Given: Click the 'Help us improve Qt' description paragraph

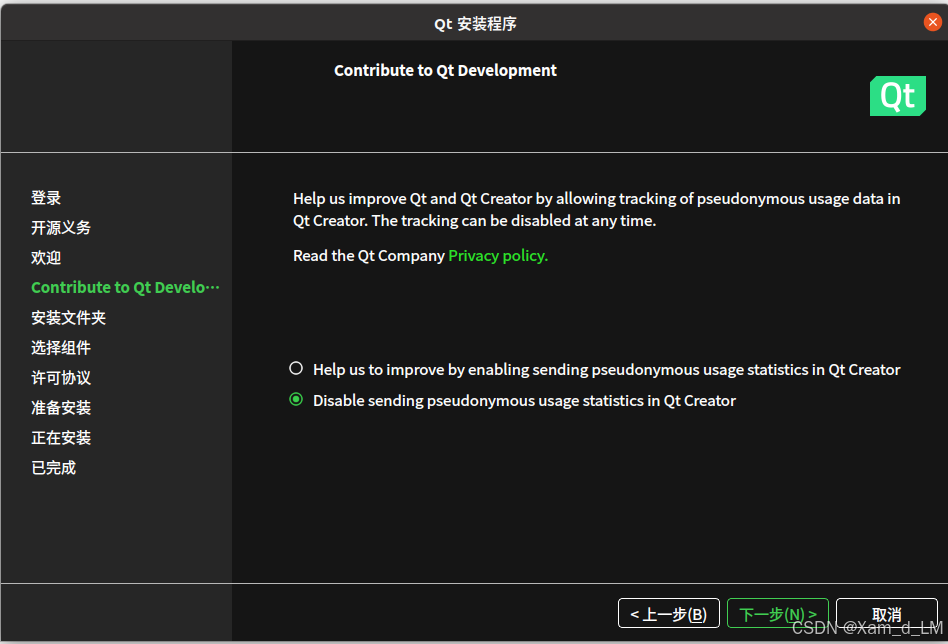Looking at the screenshot, I should [x=597, y=209].
